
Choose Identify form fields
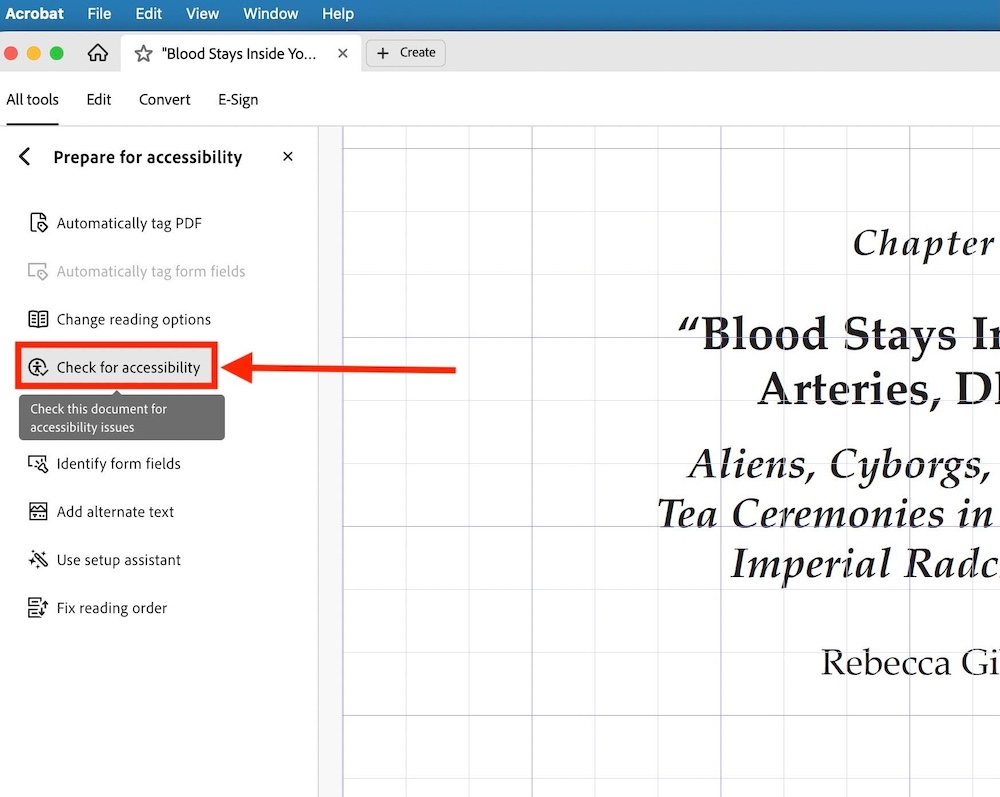tap(119, 464)
